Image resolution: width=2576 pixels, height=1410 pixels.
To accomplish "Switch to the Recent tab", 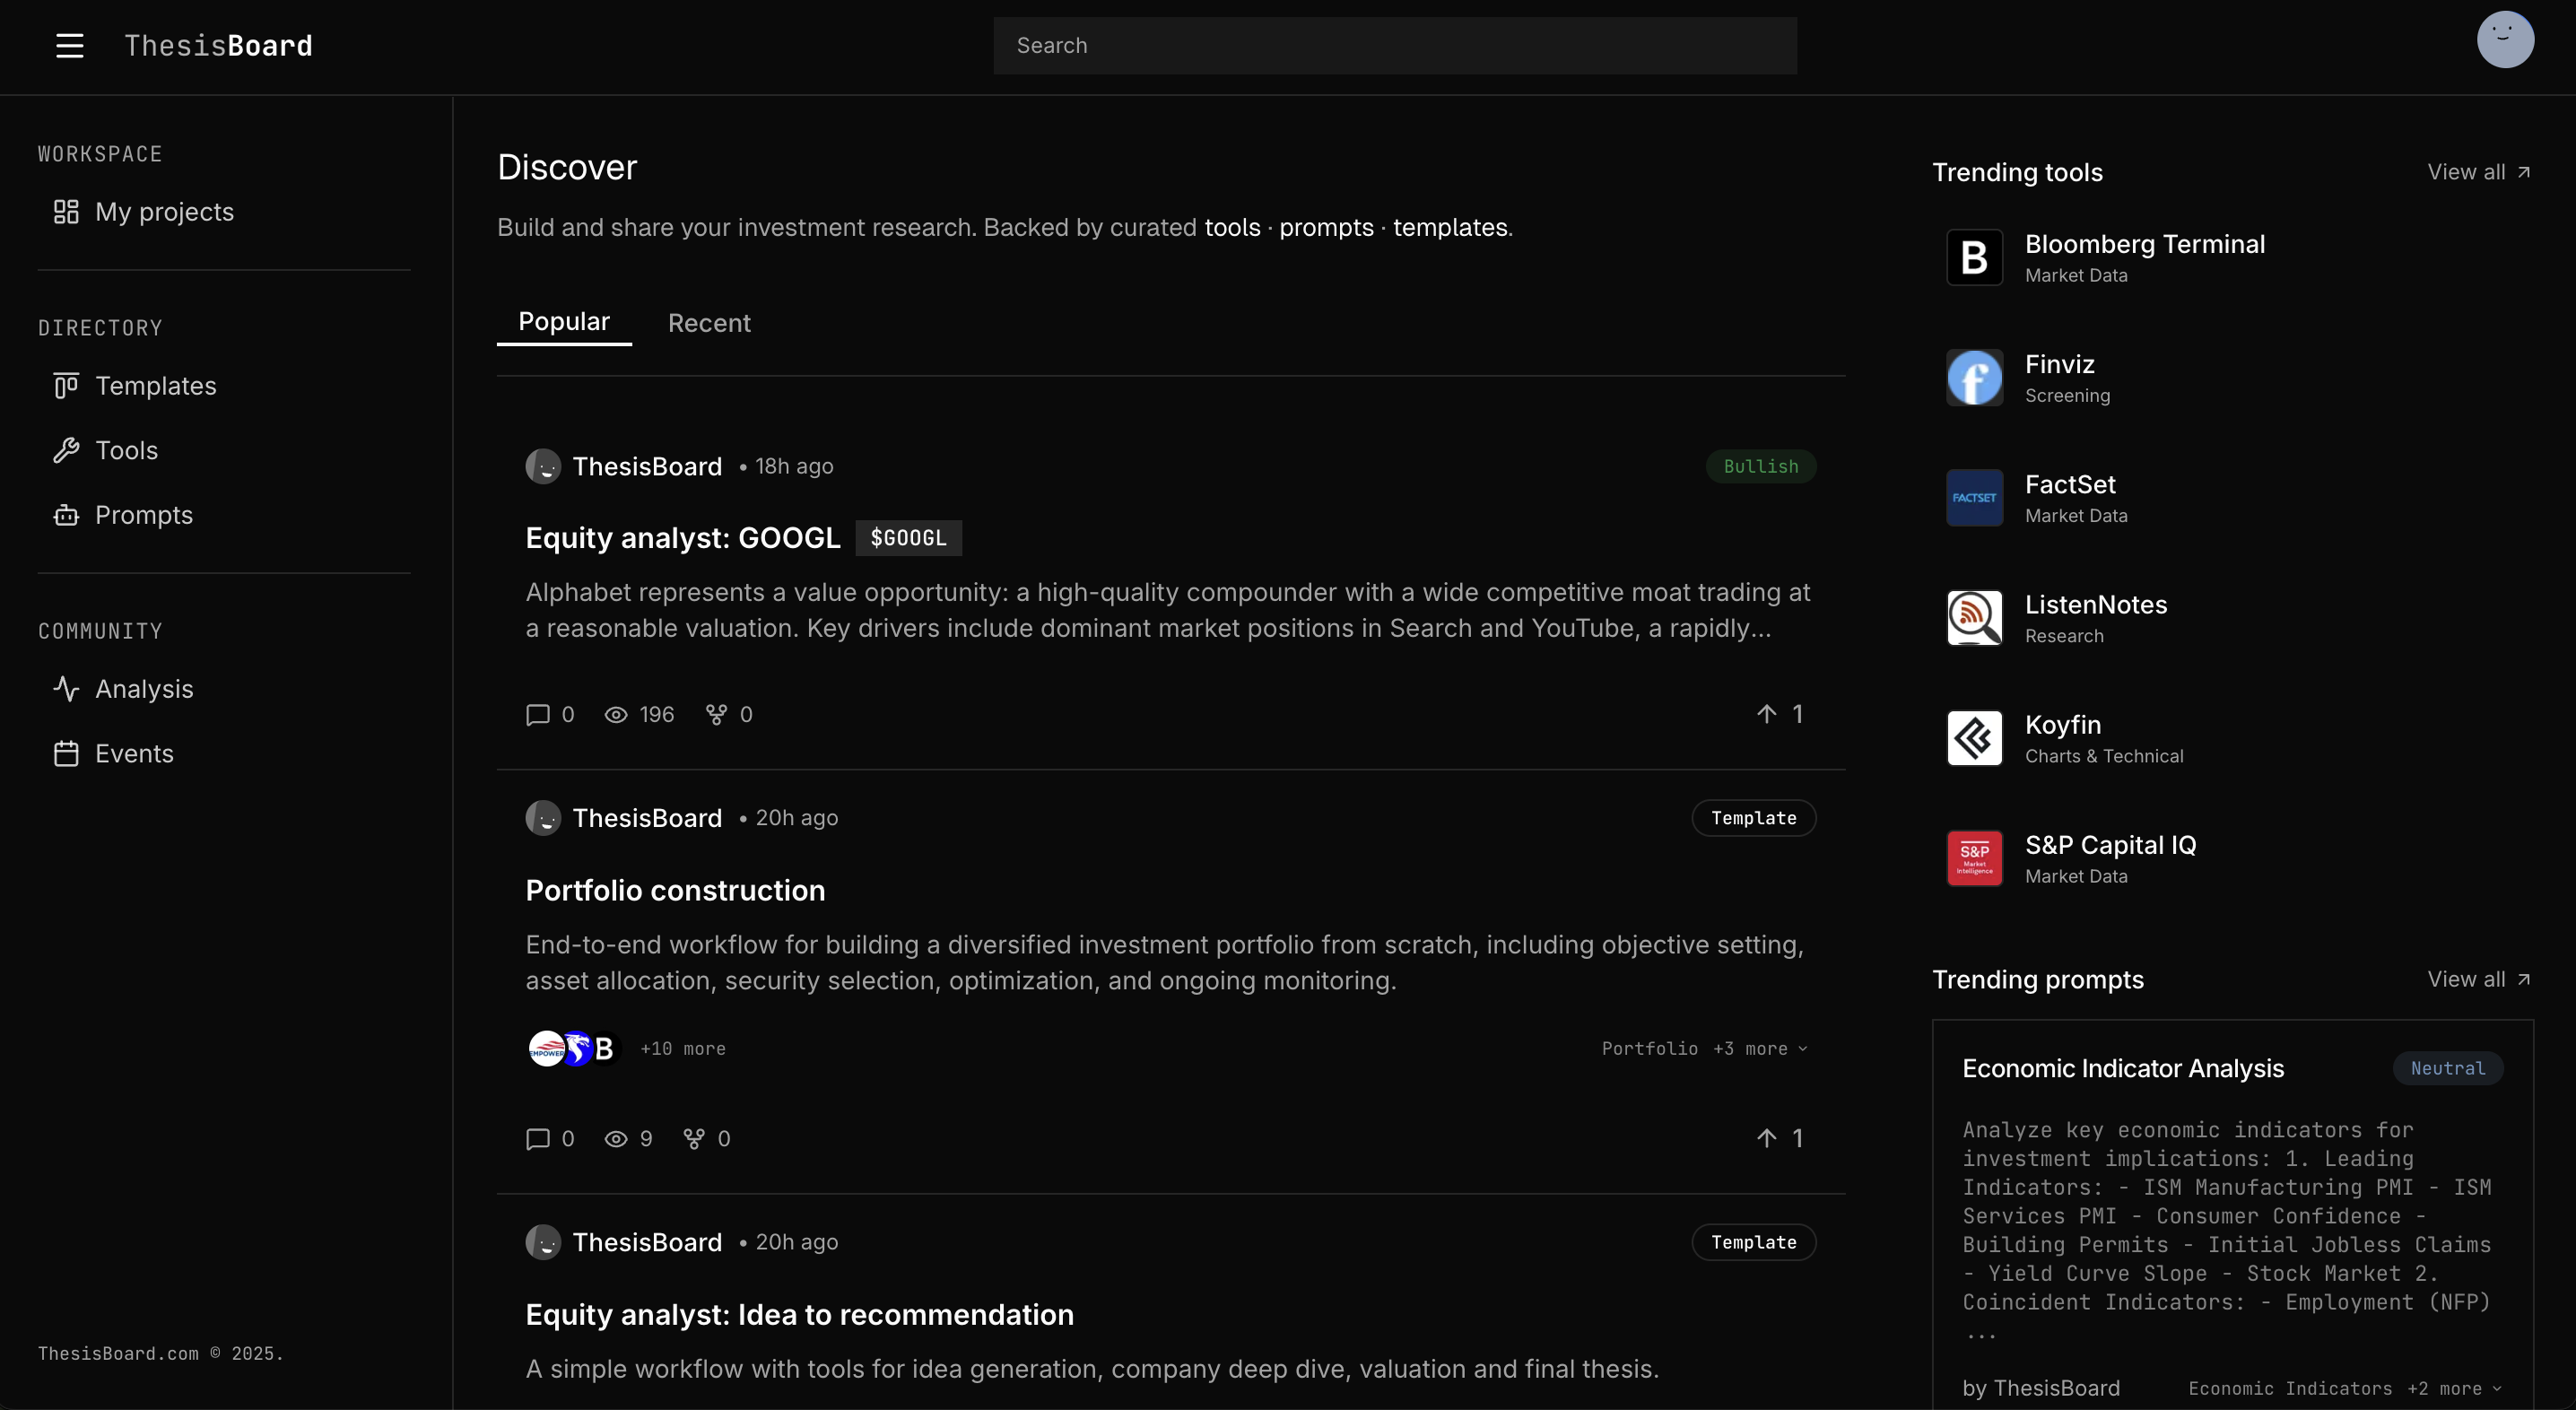I will pyautogui.click(x=710, y=322).
